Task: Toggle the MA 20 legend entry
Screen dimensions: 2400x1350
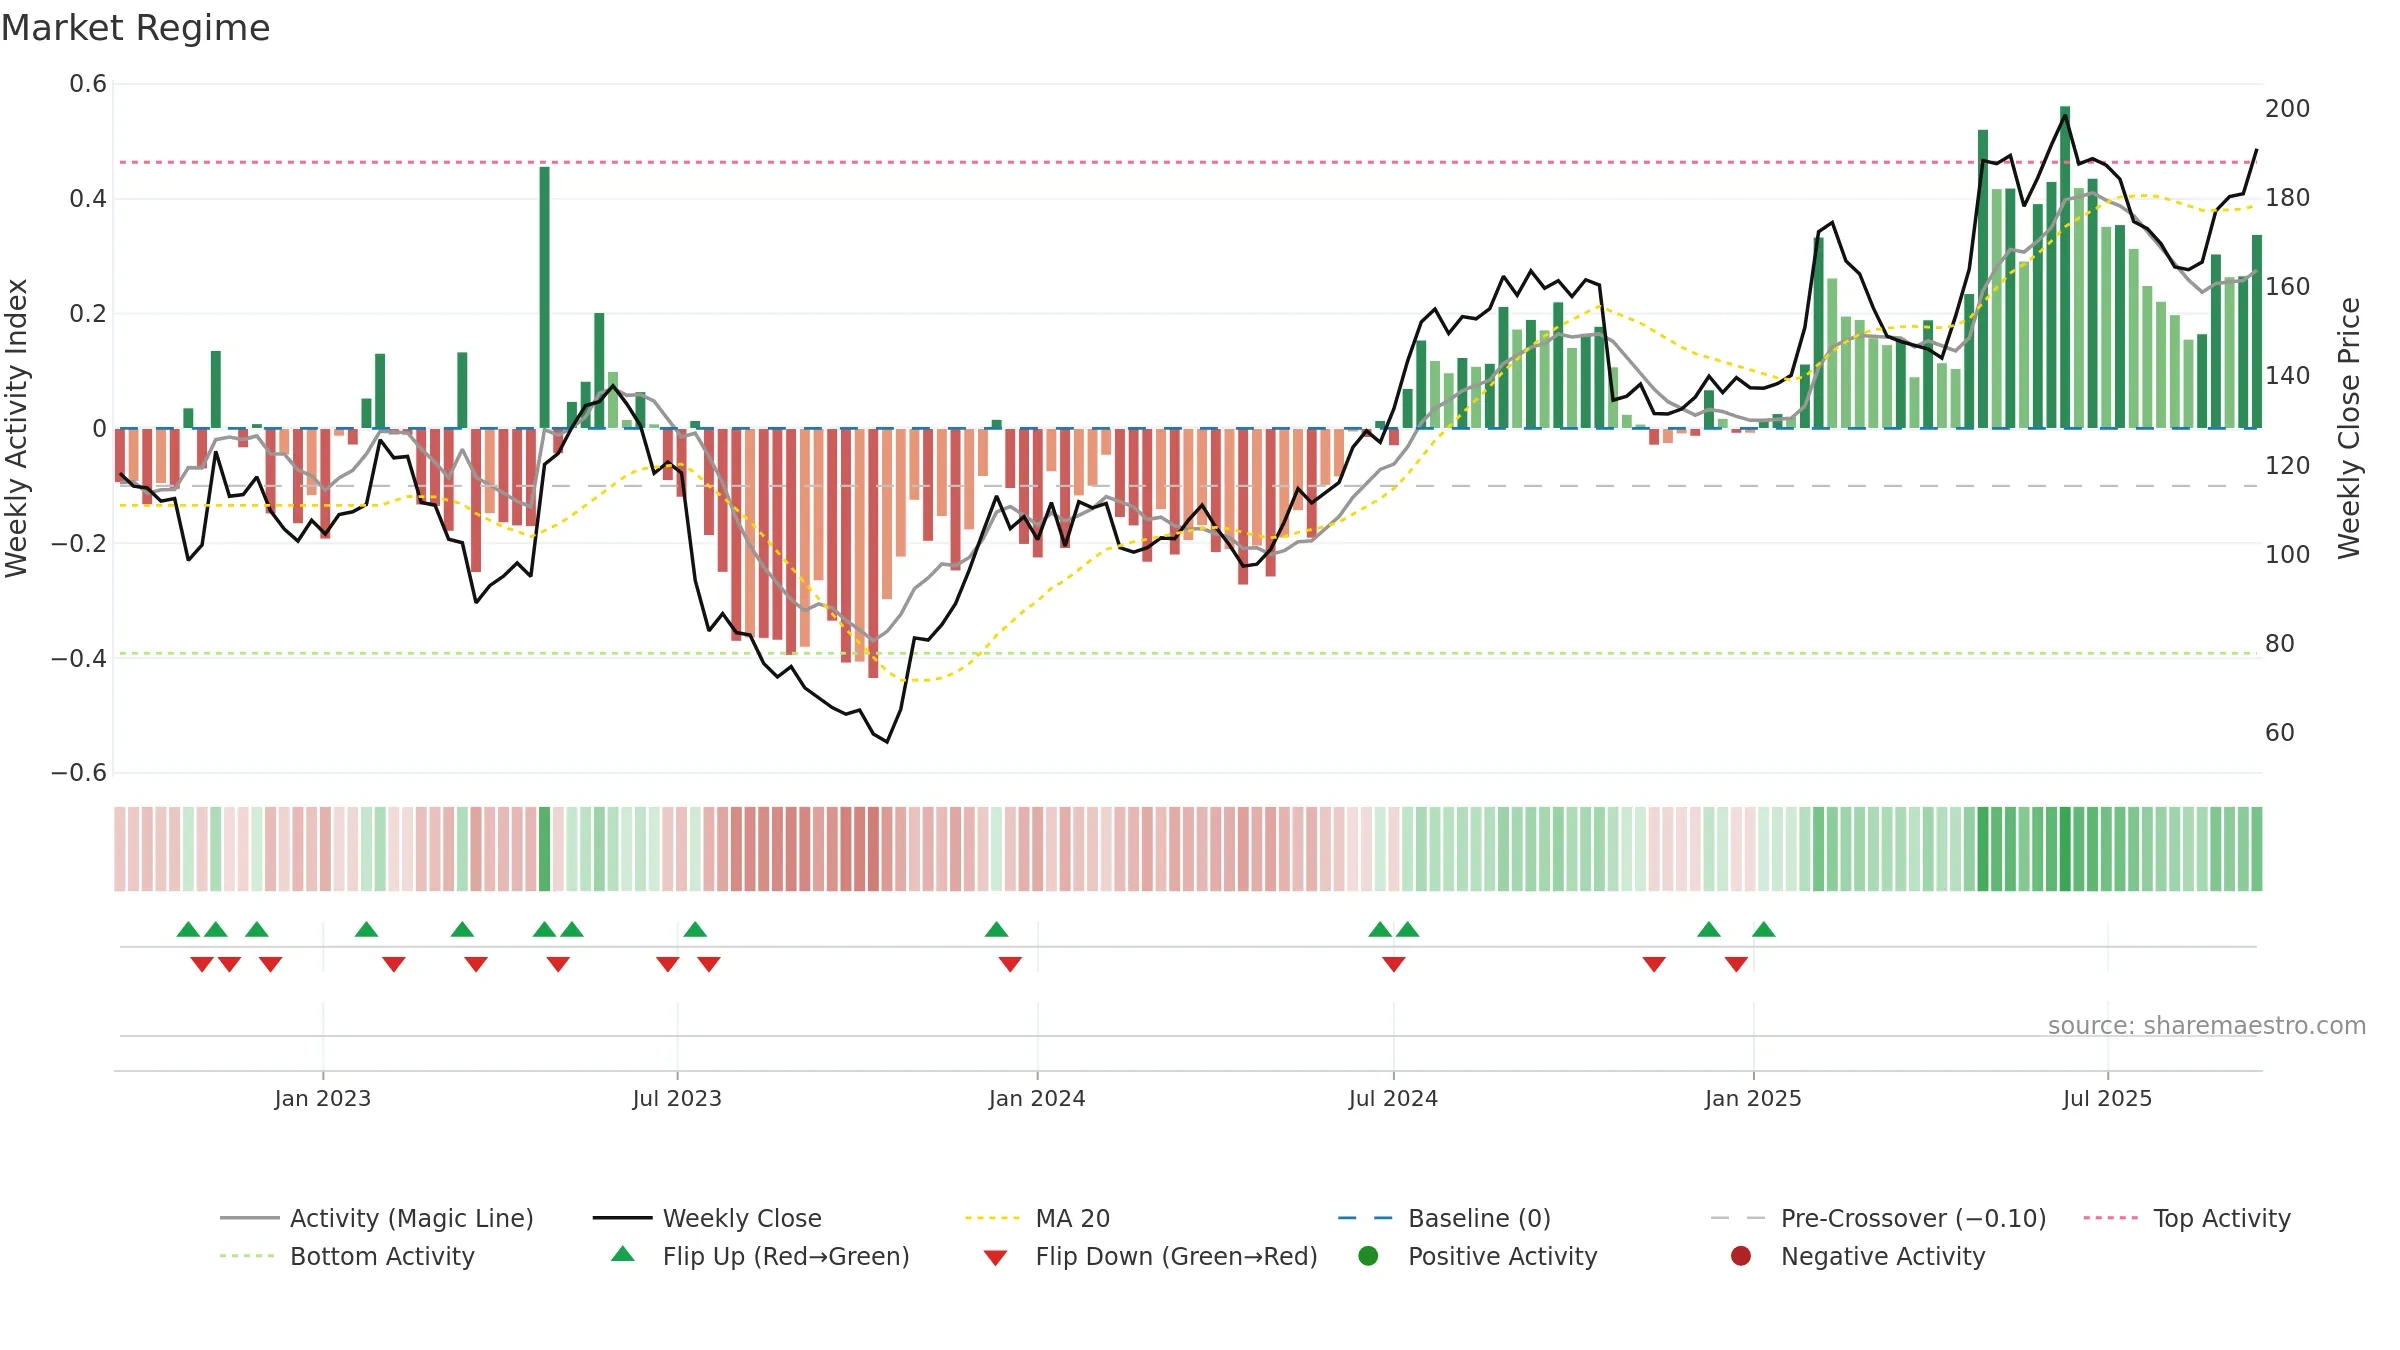Action: click(1038, 1218)
